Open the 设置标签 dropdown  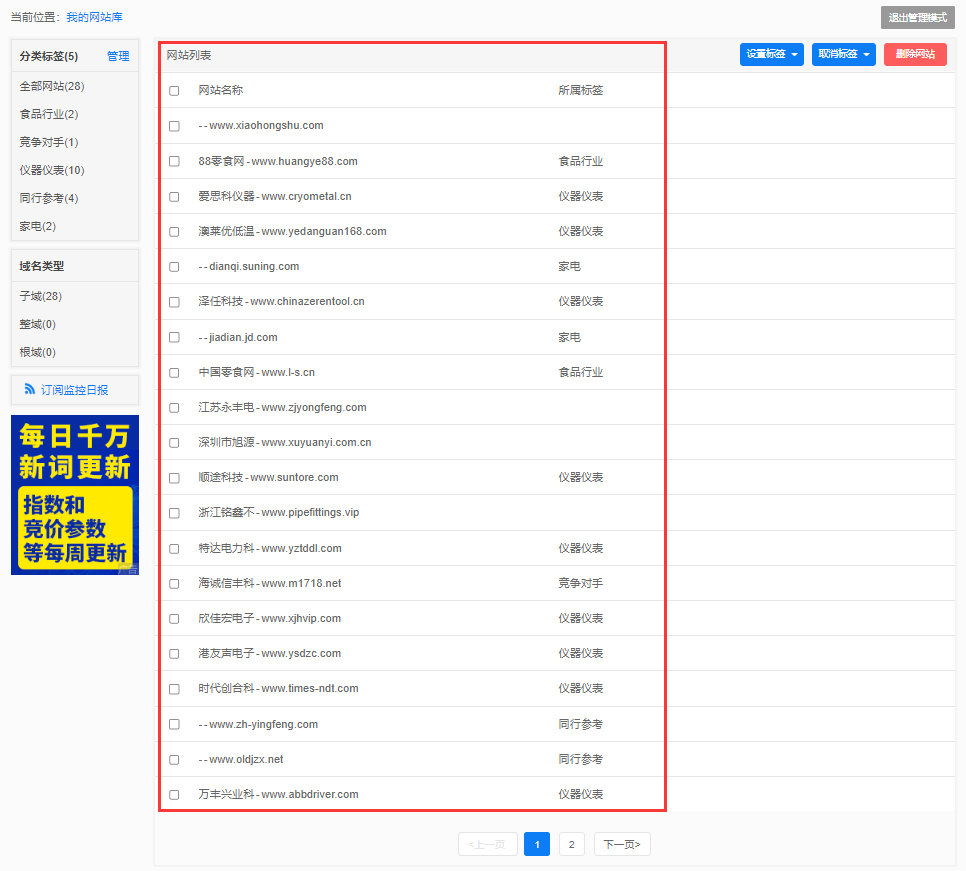[771, 54]
